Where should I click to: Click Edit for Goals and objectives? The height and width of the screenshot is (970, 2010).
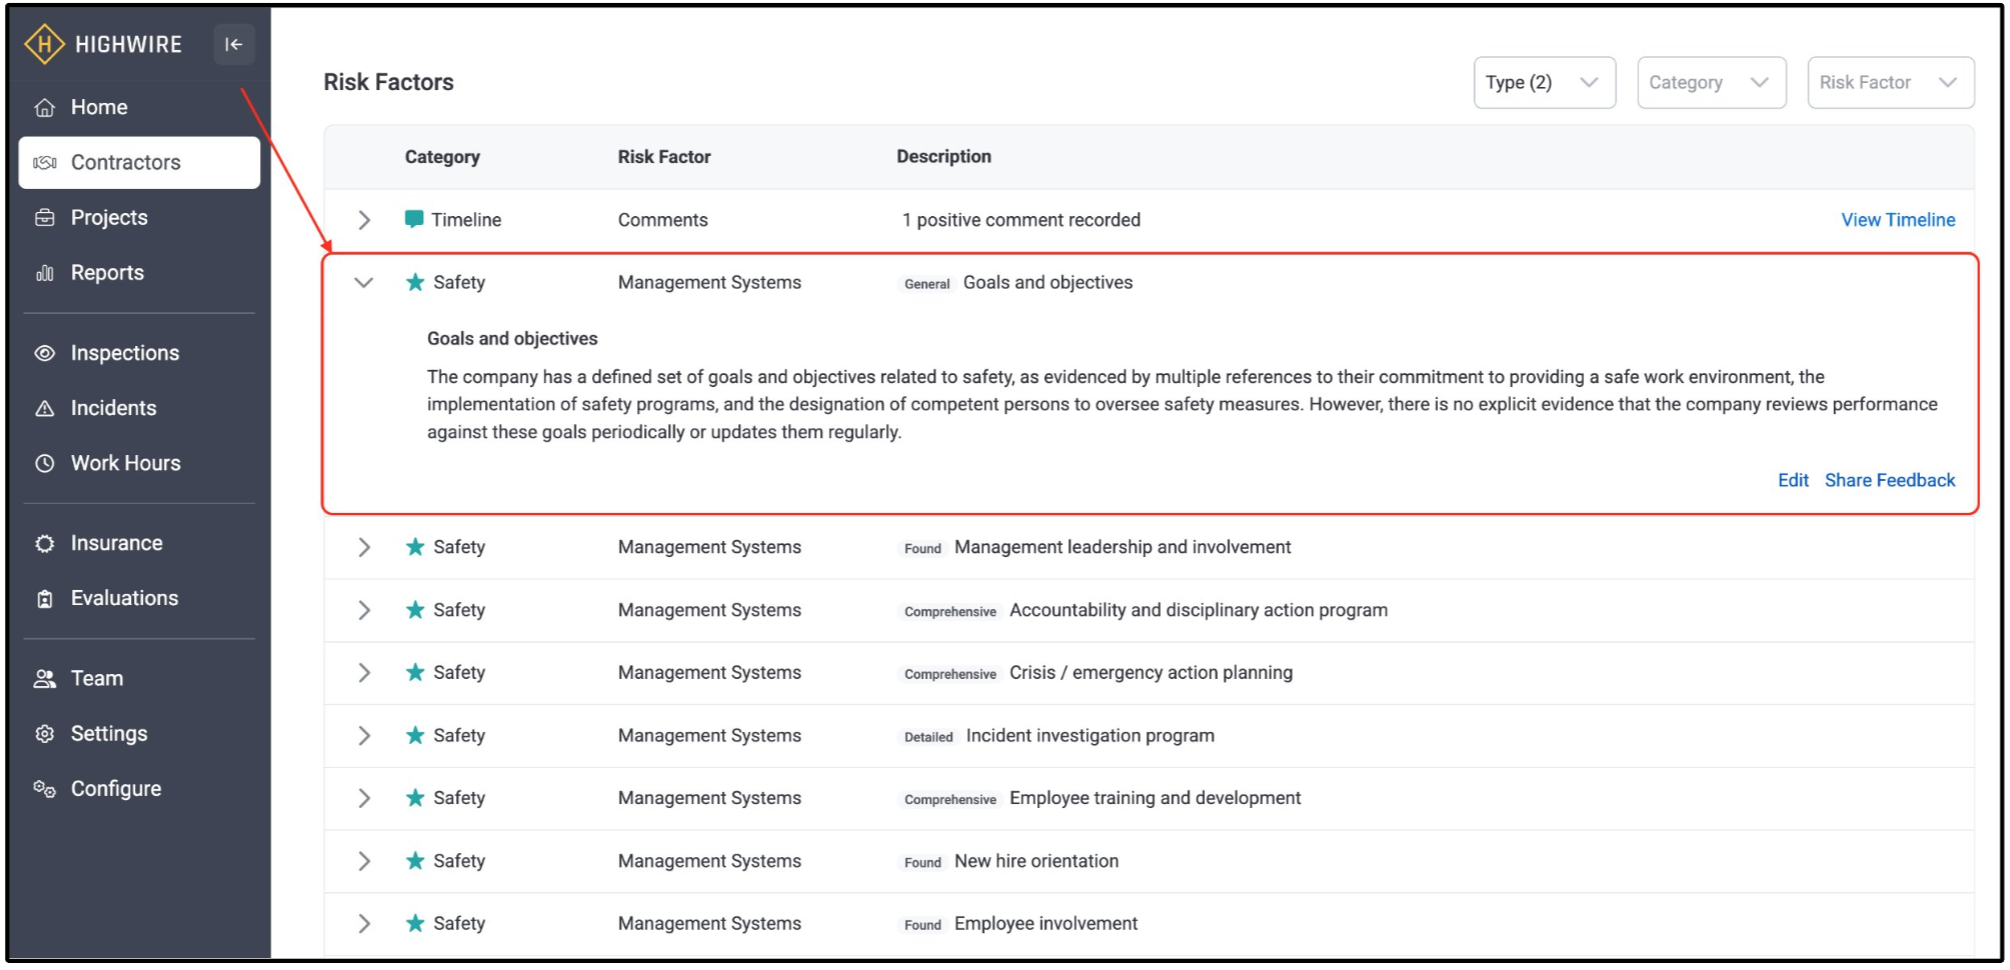click(x=1793, y=480)
